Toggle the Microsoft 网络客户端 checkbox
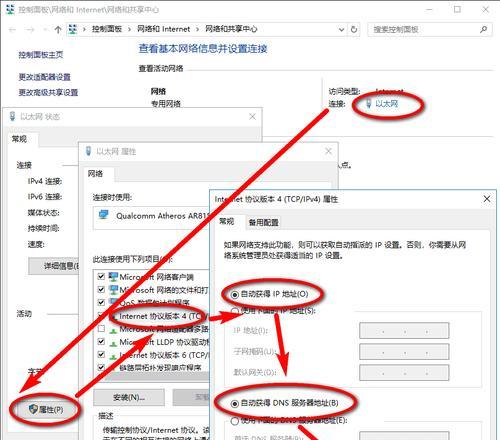Viewport: 500px width, 440px height. (x=101, y=276)
